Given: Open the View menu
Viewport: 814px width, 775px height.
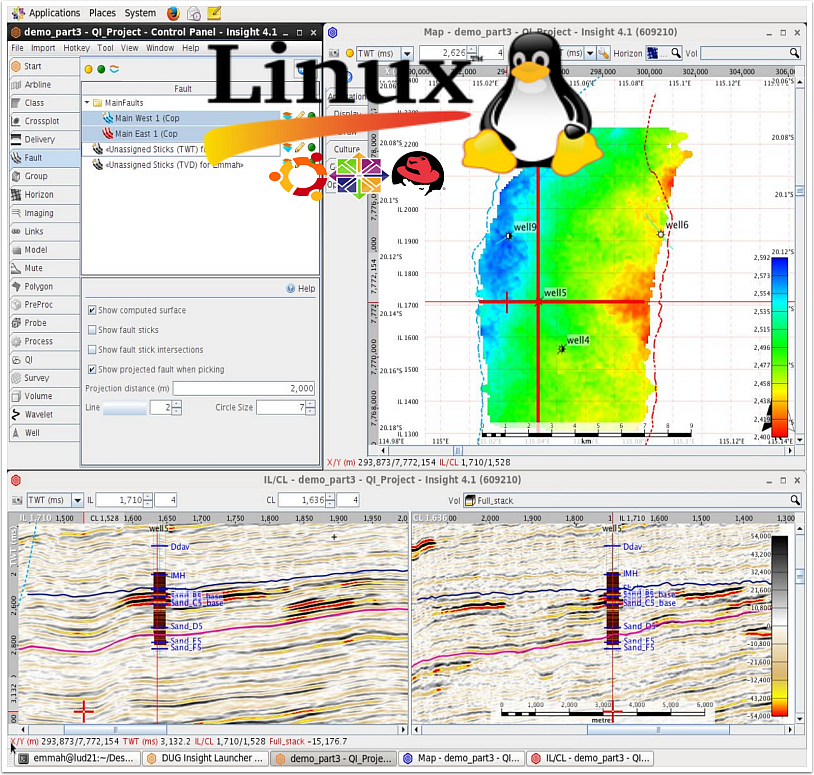Looking at the screenshot, I should pyautogui.click(x=130, y=48).
